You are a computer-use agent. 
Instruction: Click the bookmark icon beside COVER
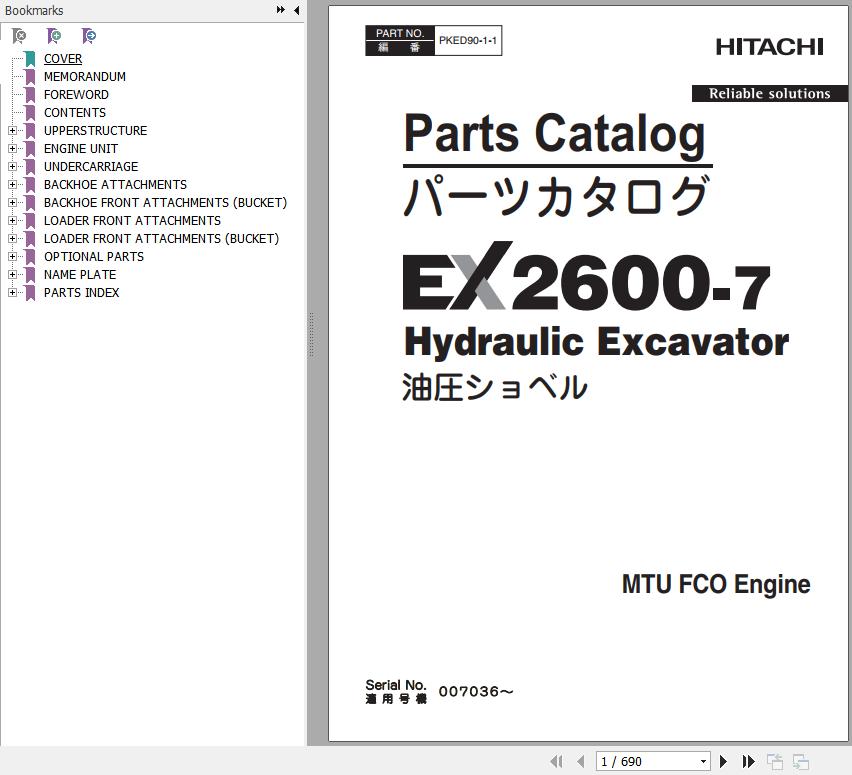30,59
